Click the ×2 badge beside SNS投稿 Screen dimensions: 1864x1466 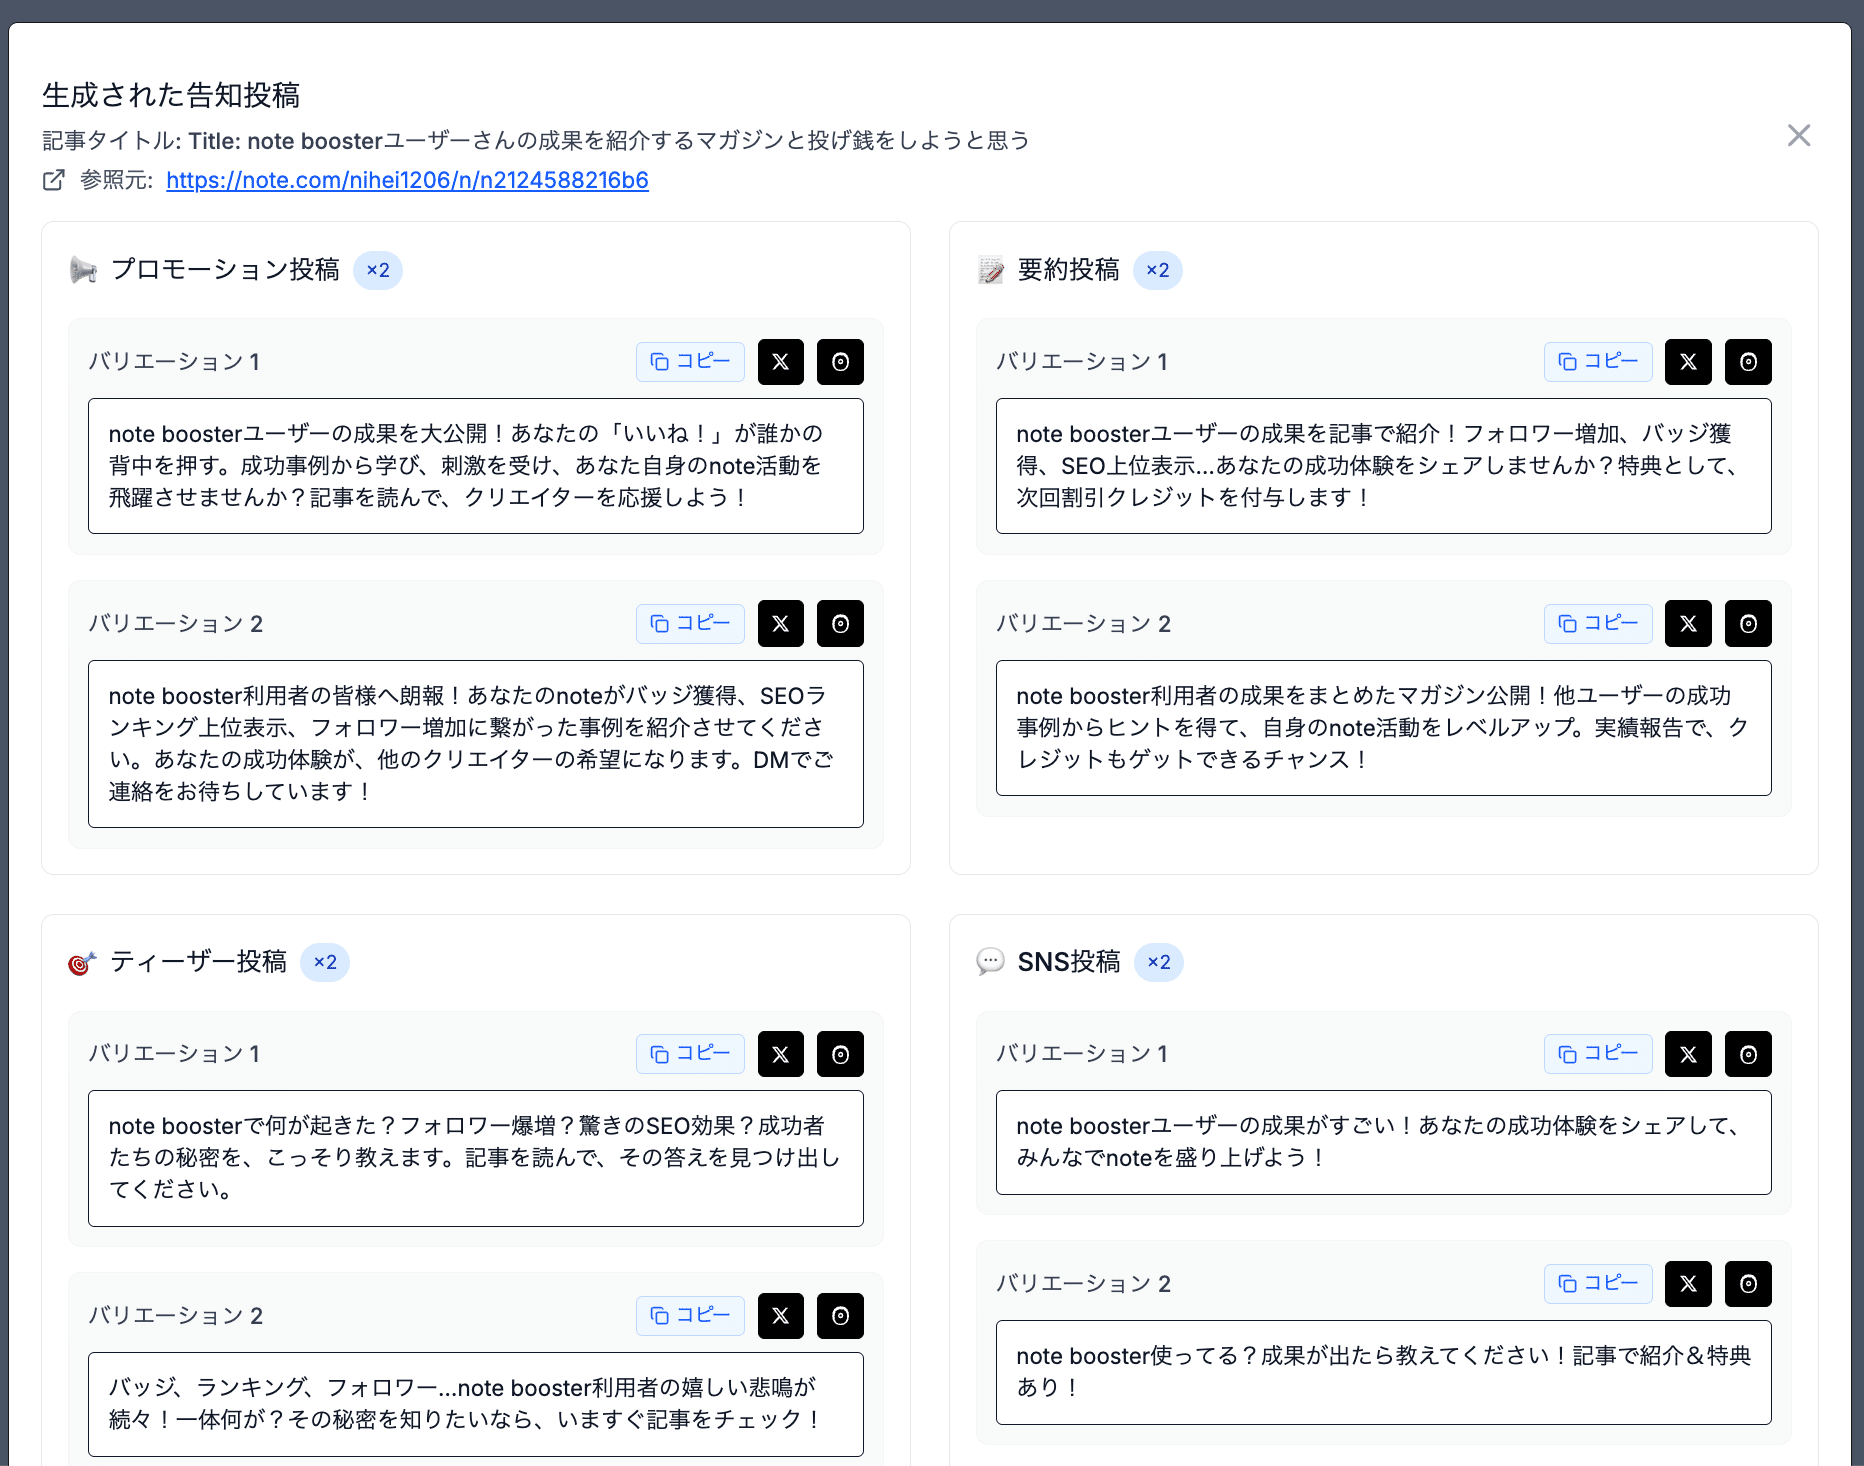coord(1159,962)
